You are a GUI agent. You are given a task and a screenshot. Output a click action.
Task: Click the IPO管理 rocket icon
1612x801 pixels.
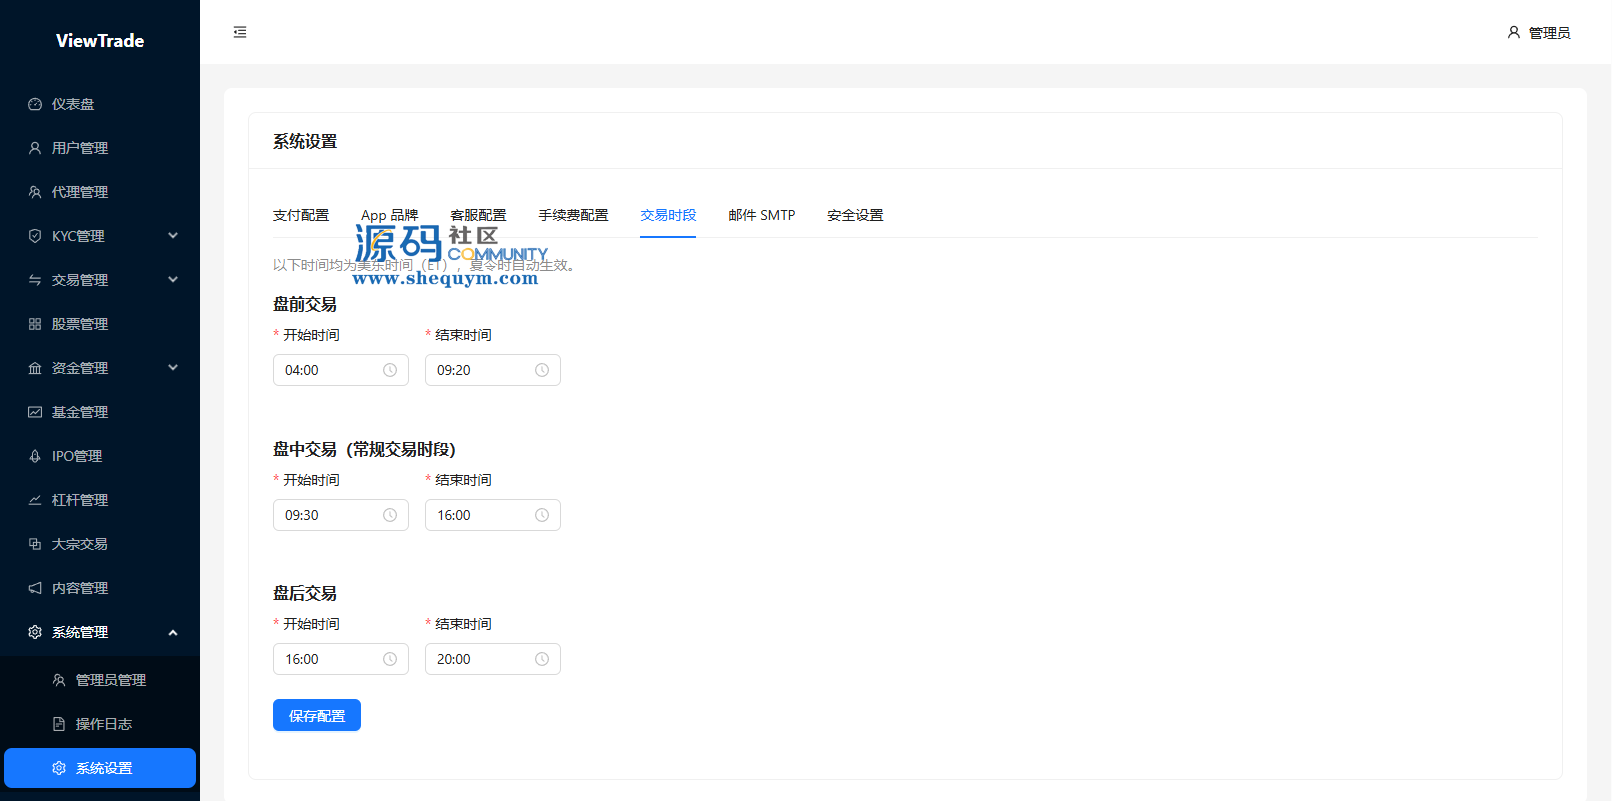tap(35, 456)
